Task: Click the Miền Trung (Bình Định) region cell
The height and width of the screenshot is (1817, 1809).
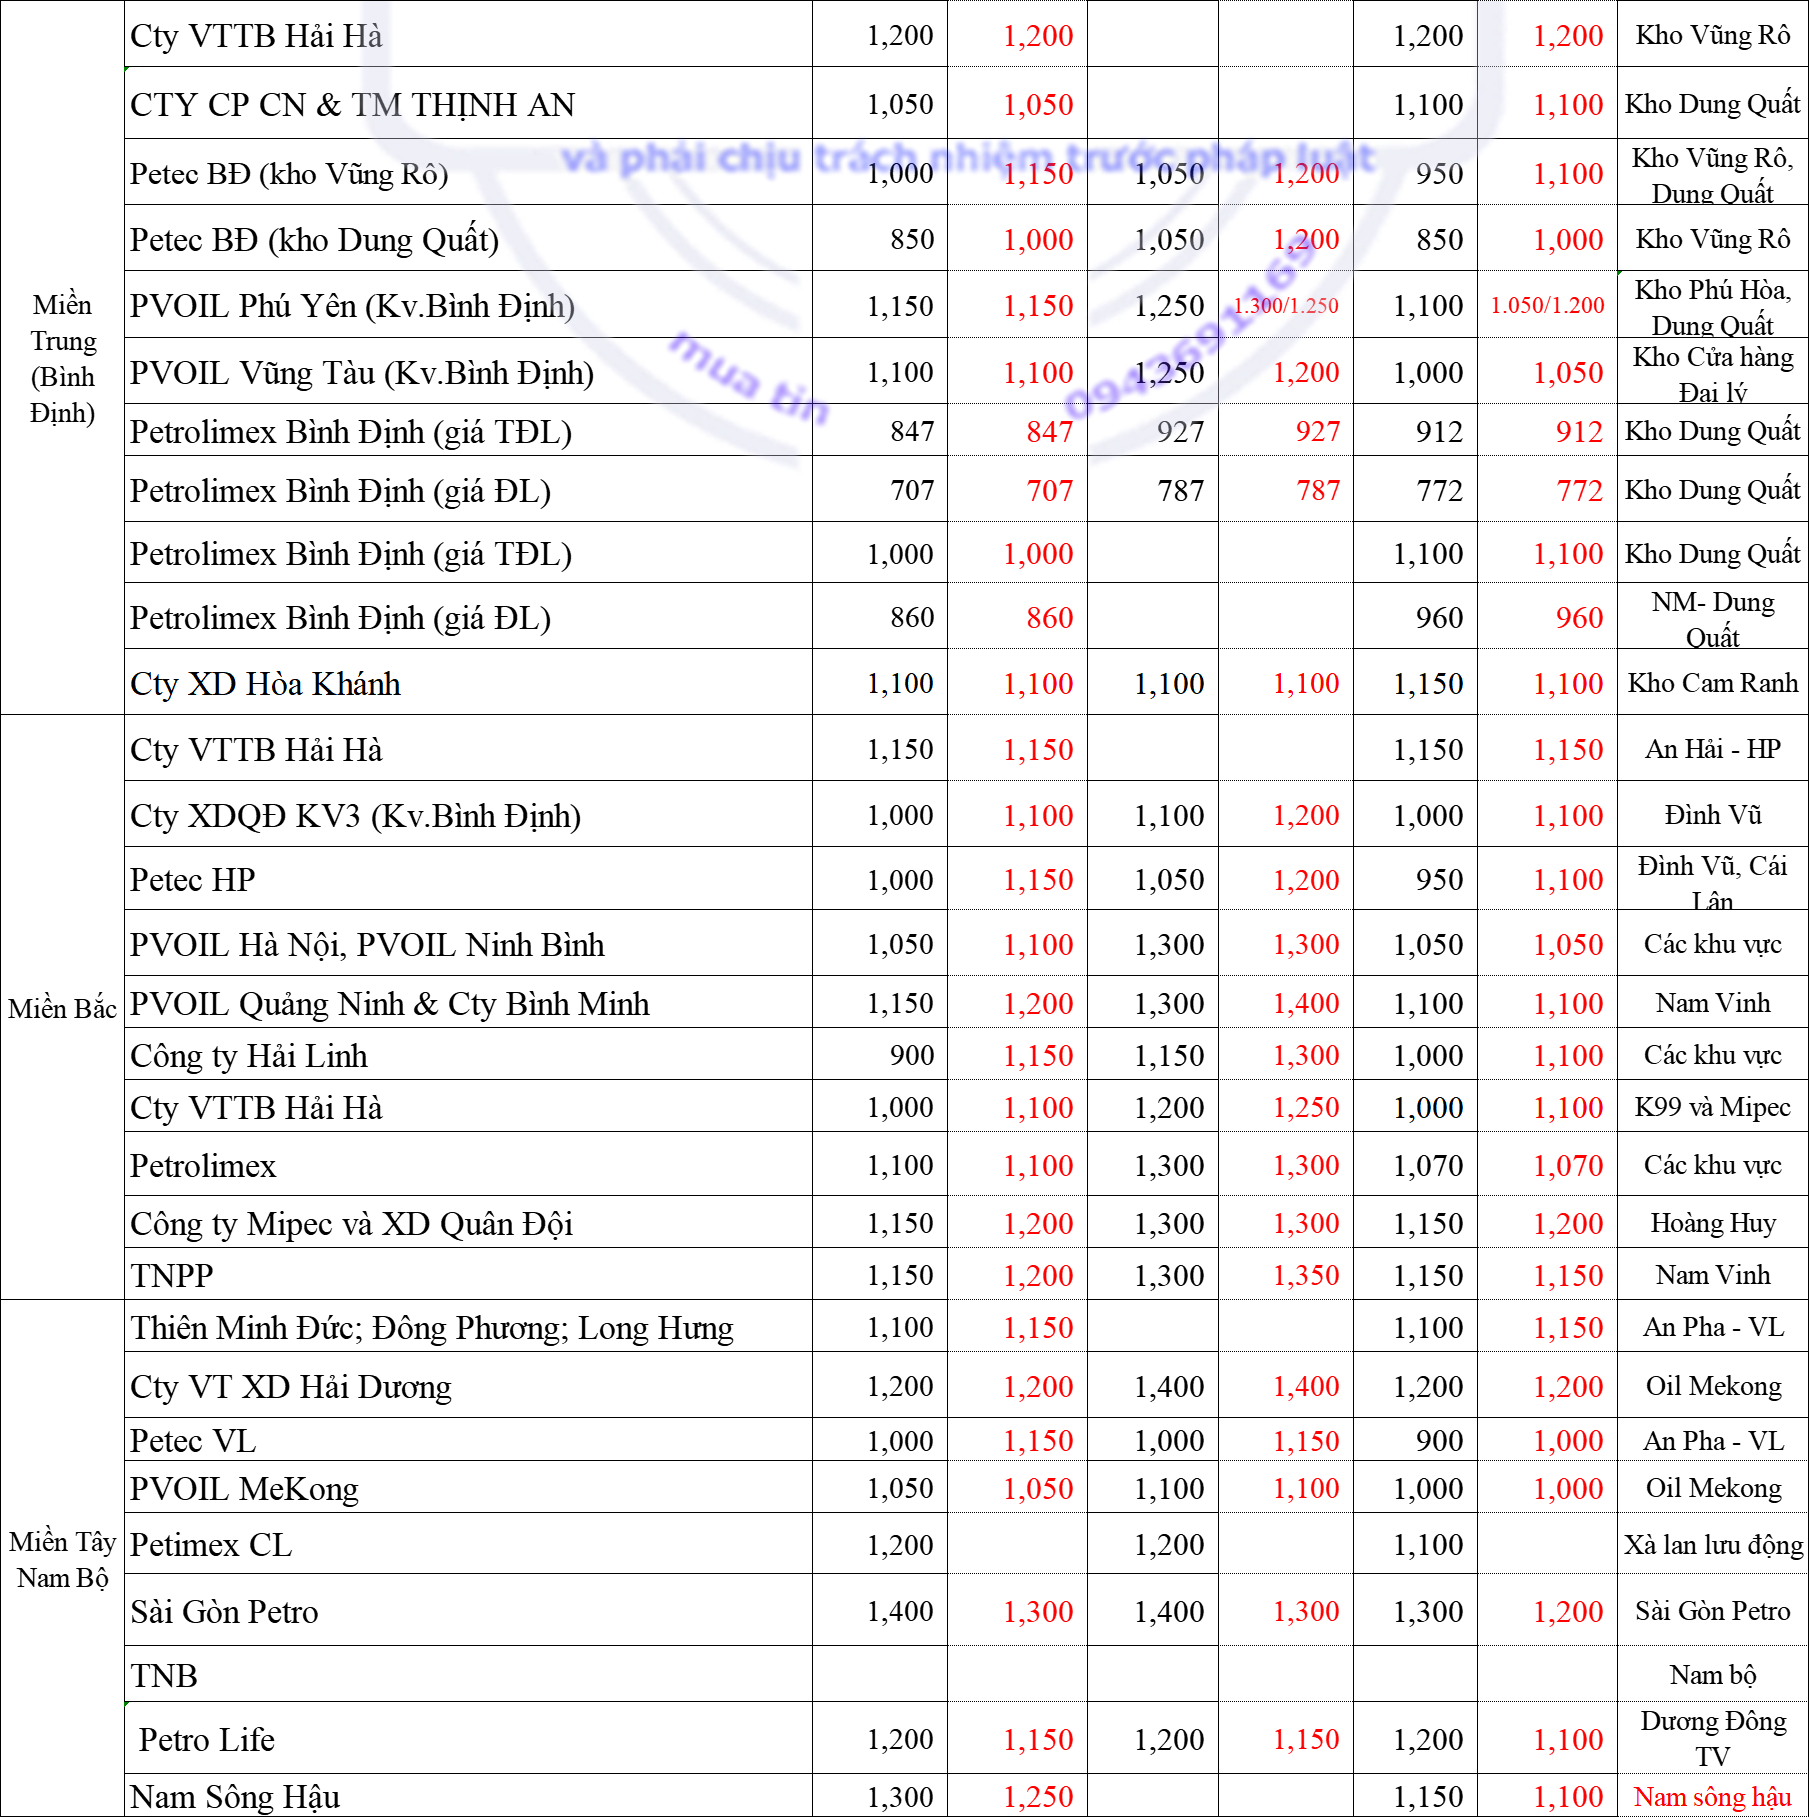Action: click(62, 358)
